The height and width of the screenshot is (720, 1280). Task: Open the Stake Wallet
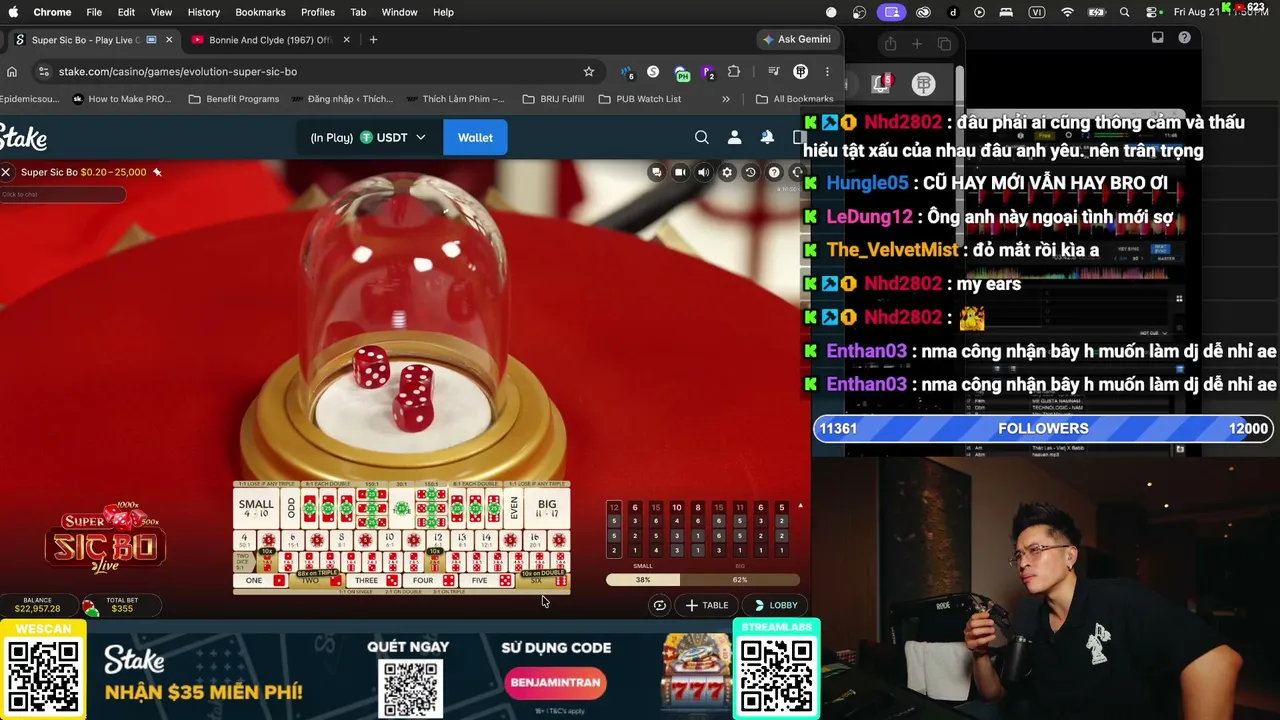click(x=475, y=137)
